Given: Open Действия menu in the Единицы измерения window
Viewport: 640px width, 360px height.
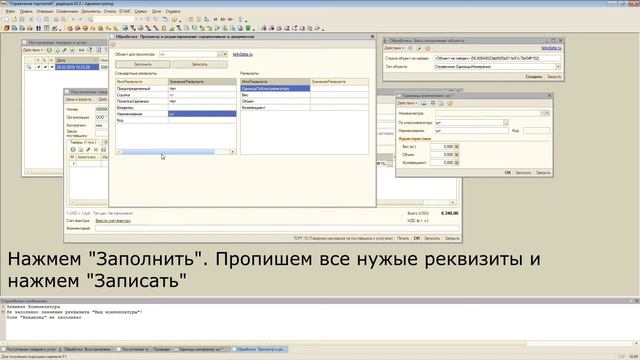Looking at the screenshot, I should [x=407, y=103].
